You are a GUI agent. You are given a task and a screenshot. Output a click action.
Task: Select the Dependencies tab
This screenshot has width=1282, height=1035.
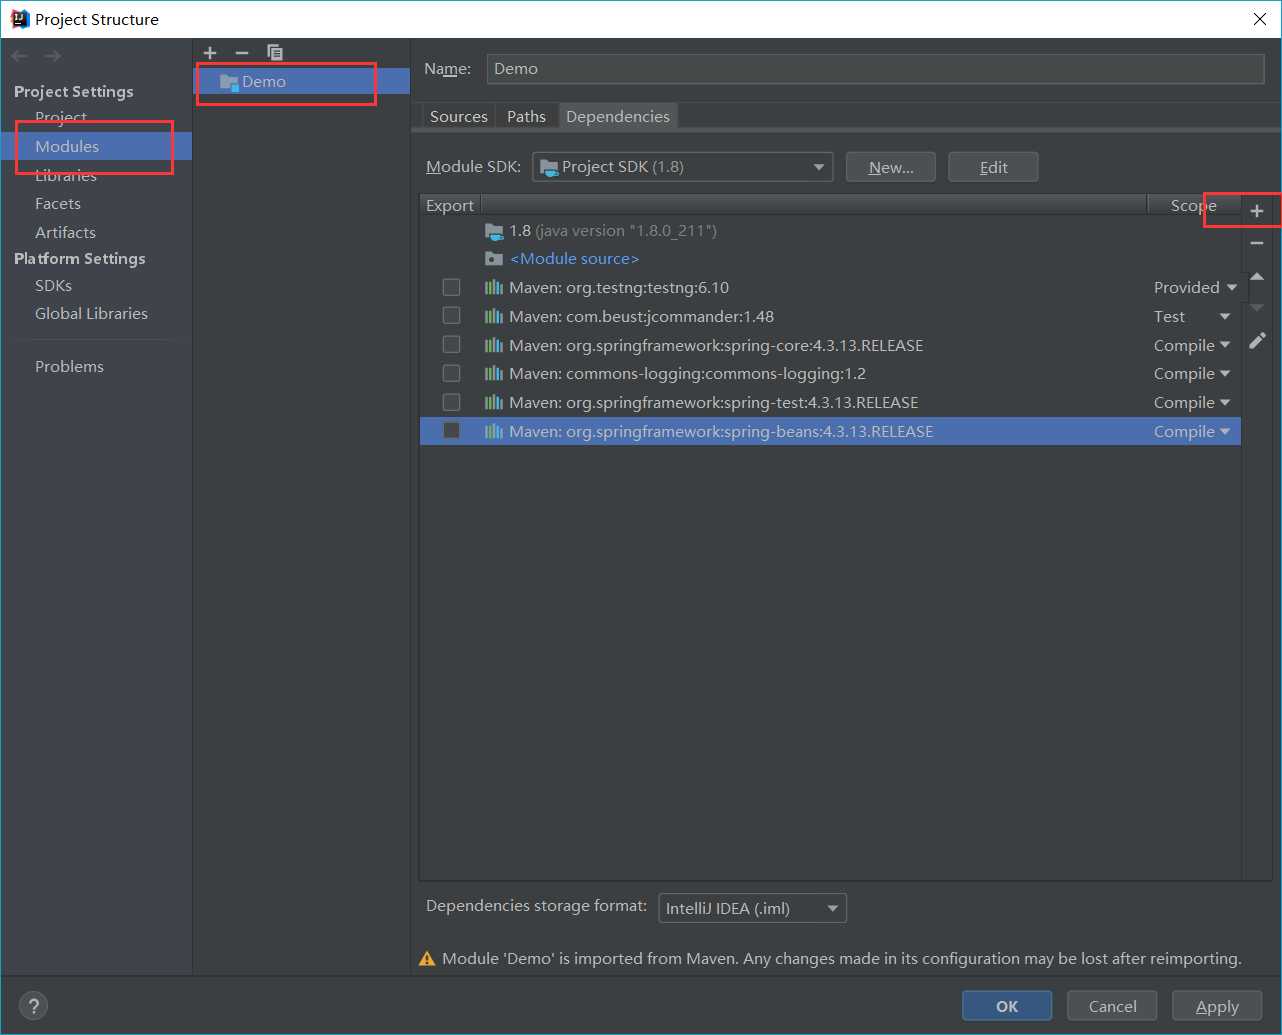[x=618, y=117]
